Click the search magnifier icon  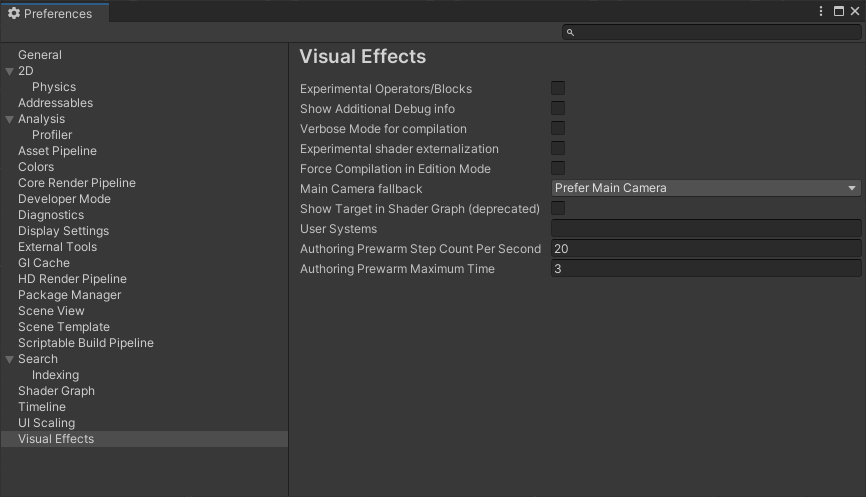(x=570, y=33)
